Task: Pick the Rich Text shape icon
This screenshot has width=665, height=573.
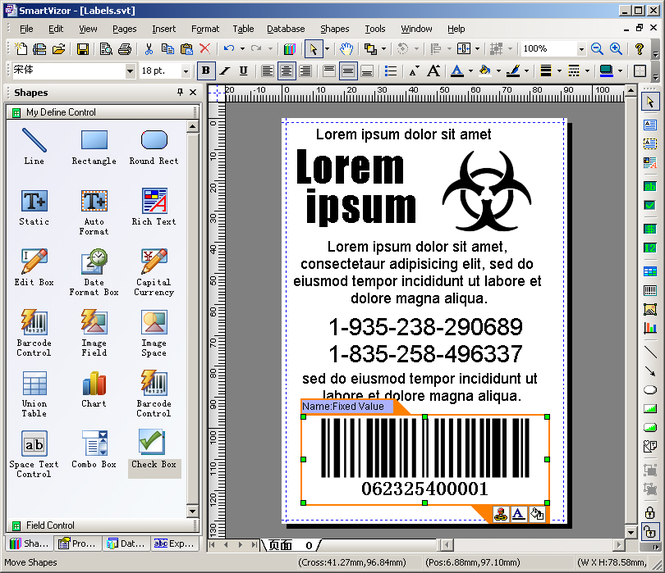Action: click(x=154, y=201)
